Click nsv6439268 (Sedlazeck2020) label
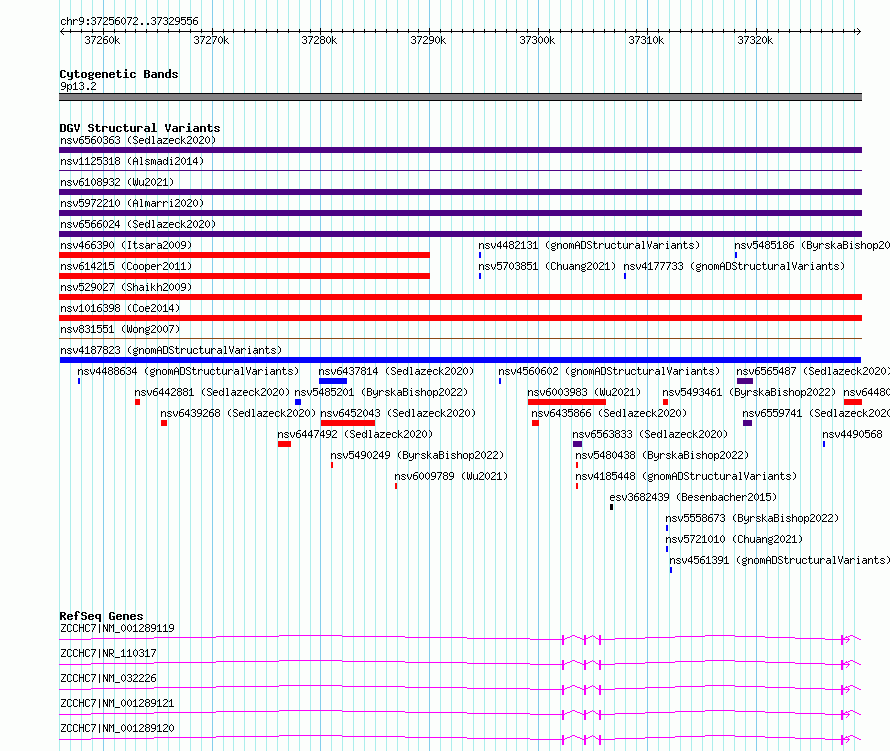 [x=238, y=413]
